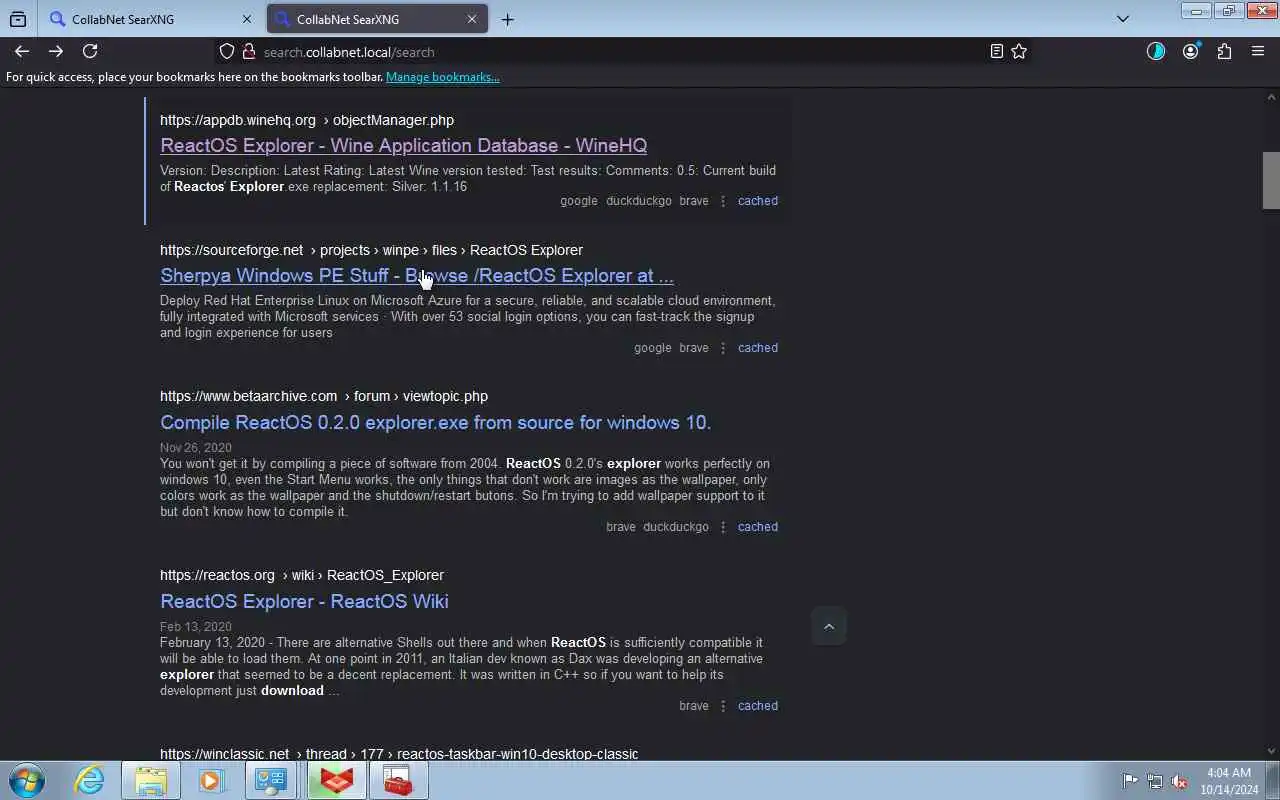Open cached link for ReactOS Wiki result
Screen dimensions: 1280x800
click(757, 706)
